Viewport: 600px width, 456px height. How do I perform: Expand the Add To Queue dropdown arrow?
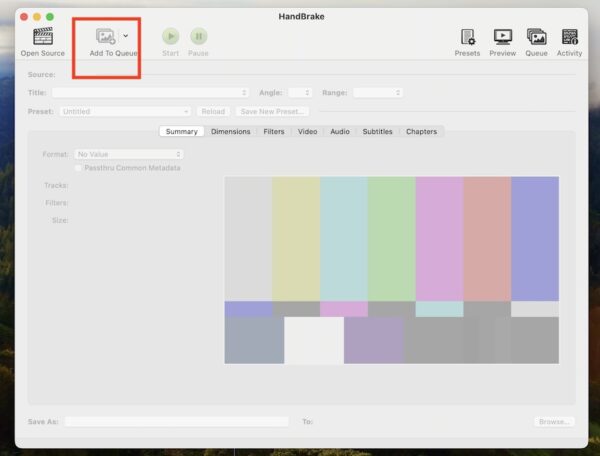(125, 36)
